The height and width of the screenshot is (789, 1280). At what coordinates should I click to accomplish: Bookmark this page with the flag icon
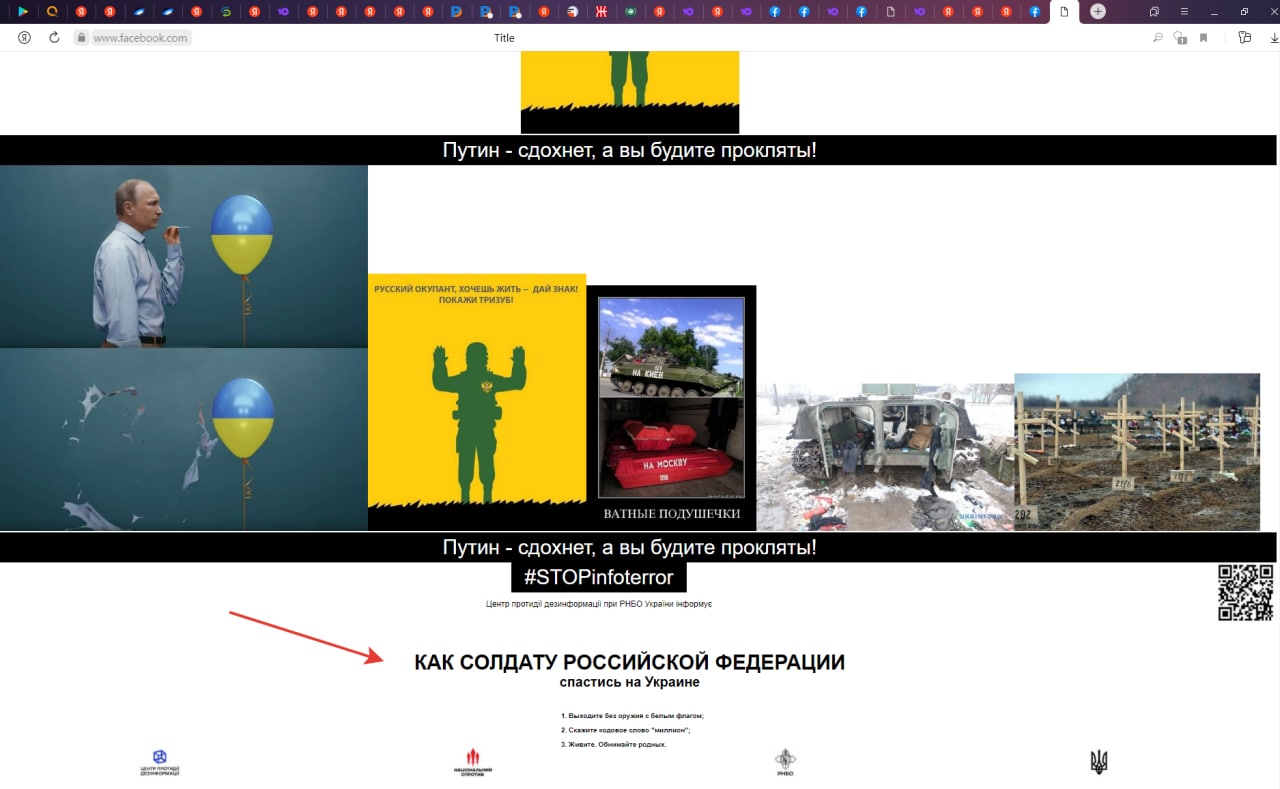pos(1204,38)
